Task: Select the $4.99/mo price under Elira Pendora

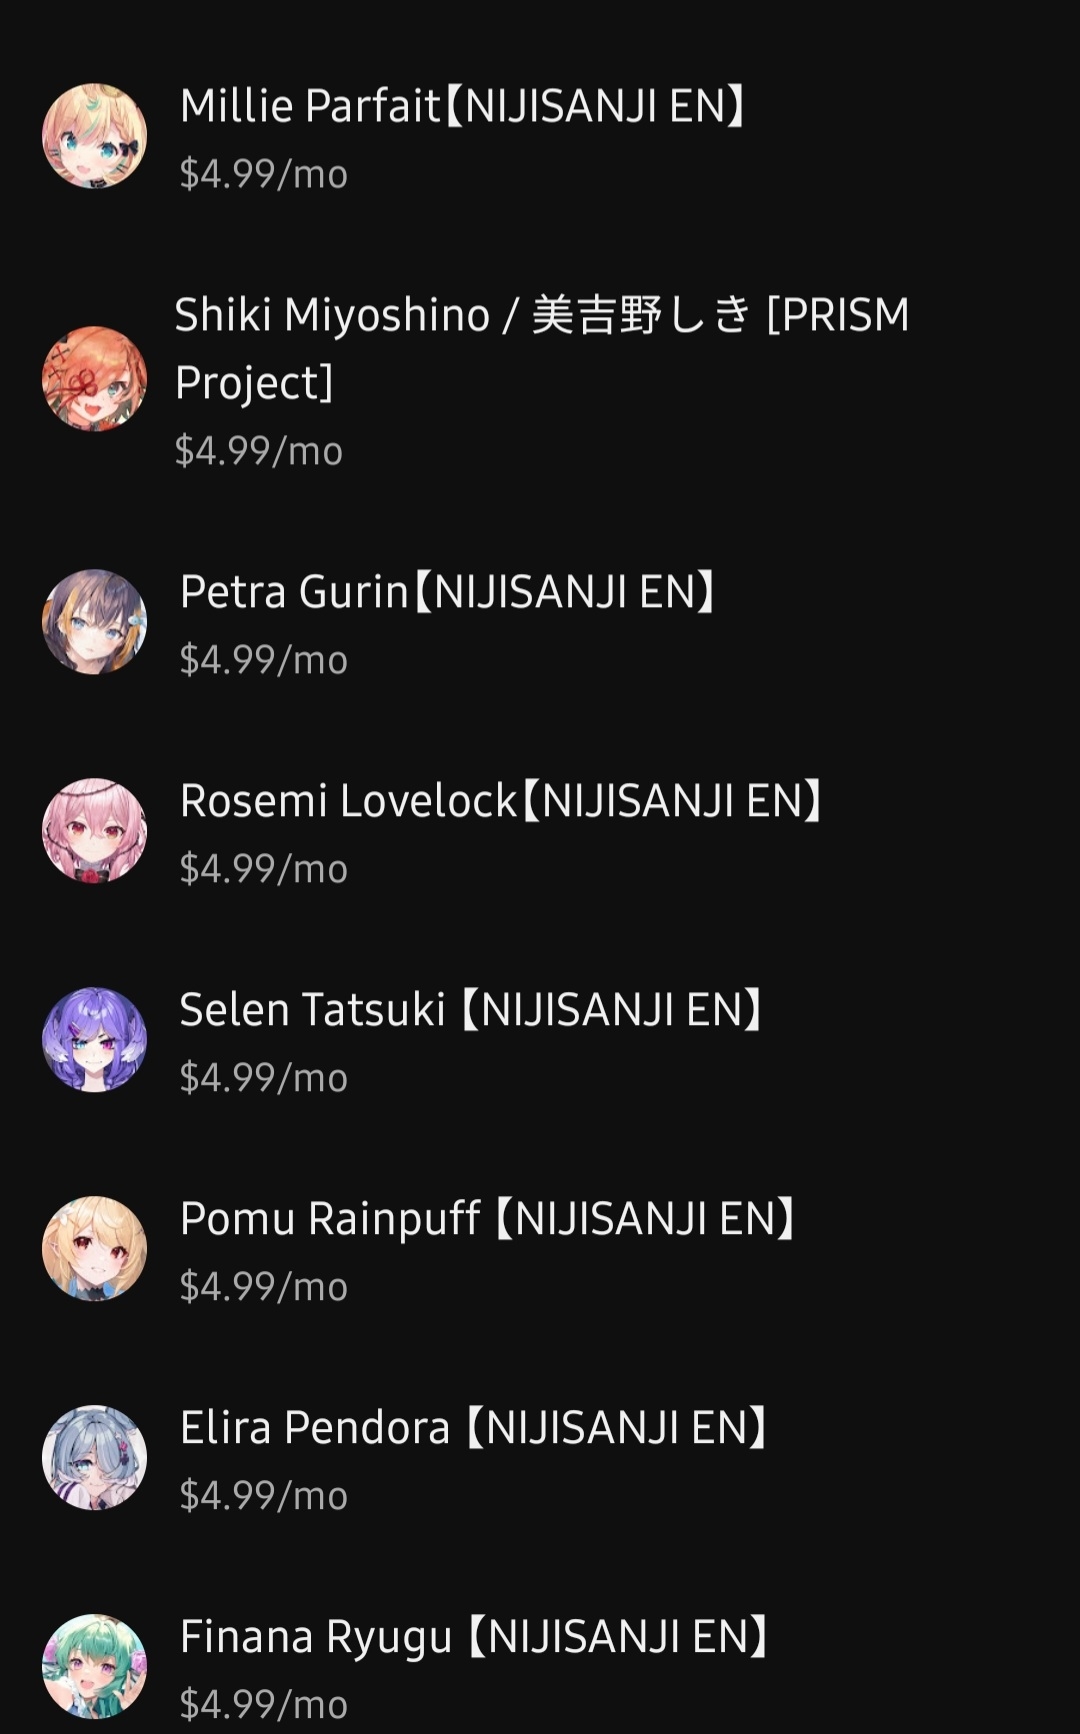Action: click(264, 1496)
